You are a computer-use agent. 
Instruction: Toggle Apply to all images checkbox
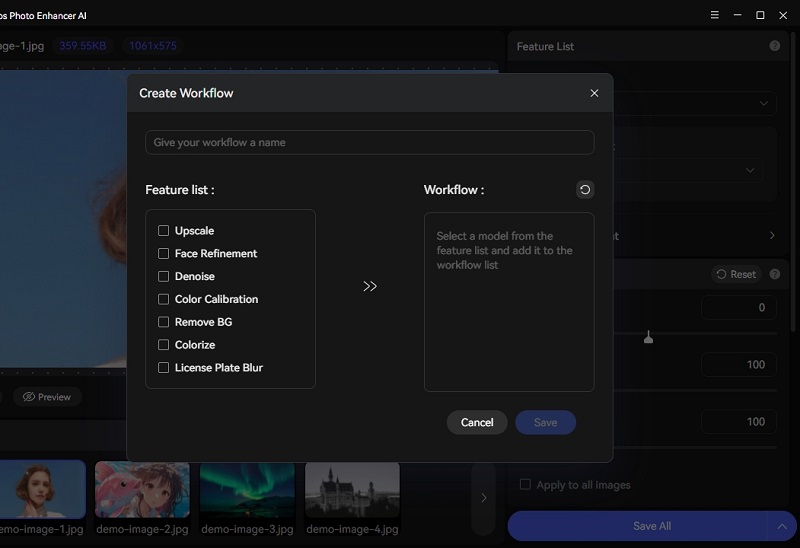click(525, 484)
